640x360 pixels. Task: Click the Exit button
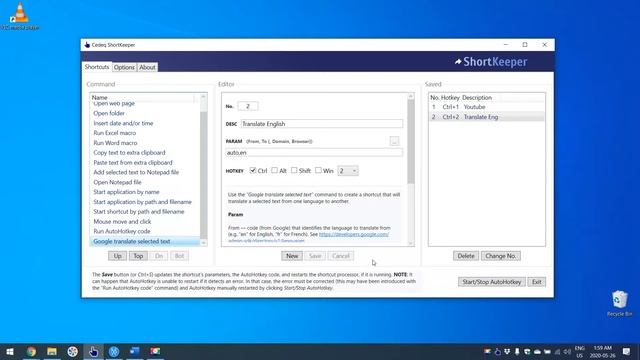click(536, 282)
